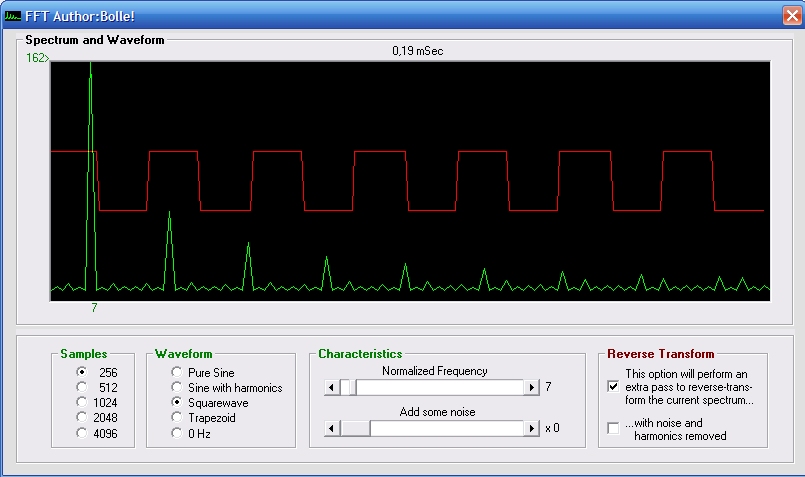Click the Add some noise slider thumb
This screenshot has height=477, width=805.
[x=355, y=428]
